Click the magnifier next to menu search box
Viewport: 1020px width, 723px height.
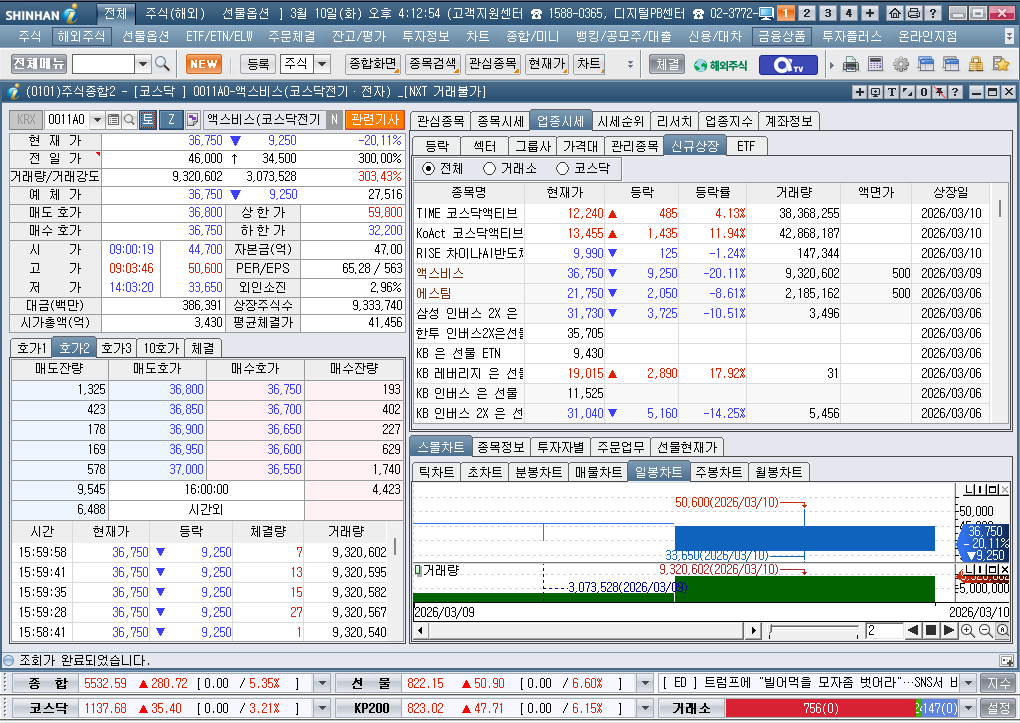tap(162, 64)
